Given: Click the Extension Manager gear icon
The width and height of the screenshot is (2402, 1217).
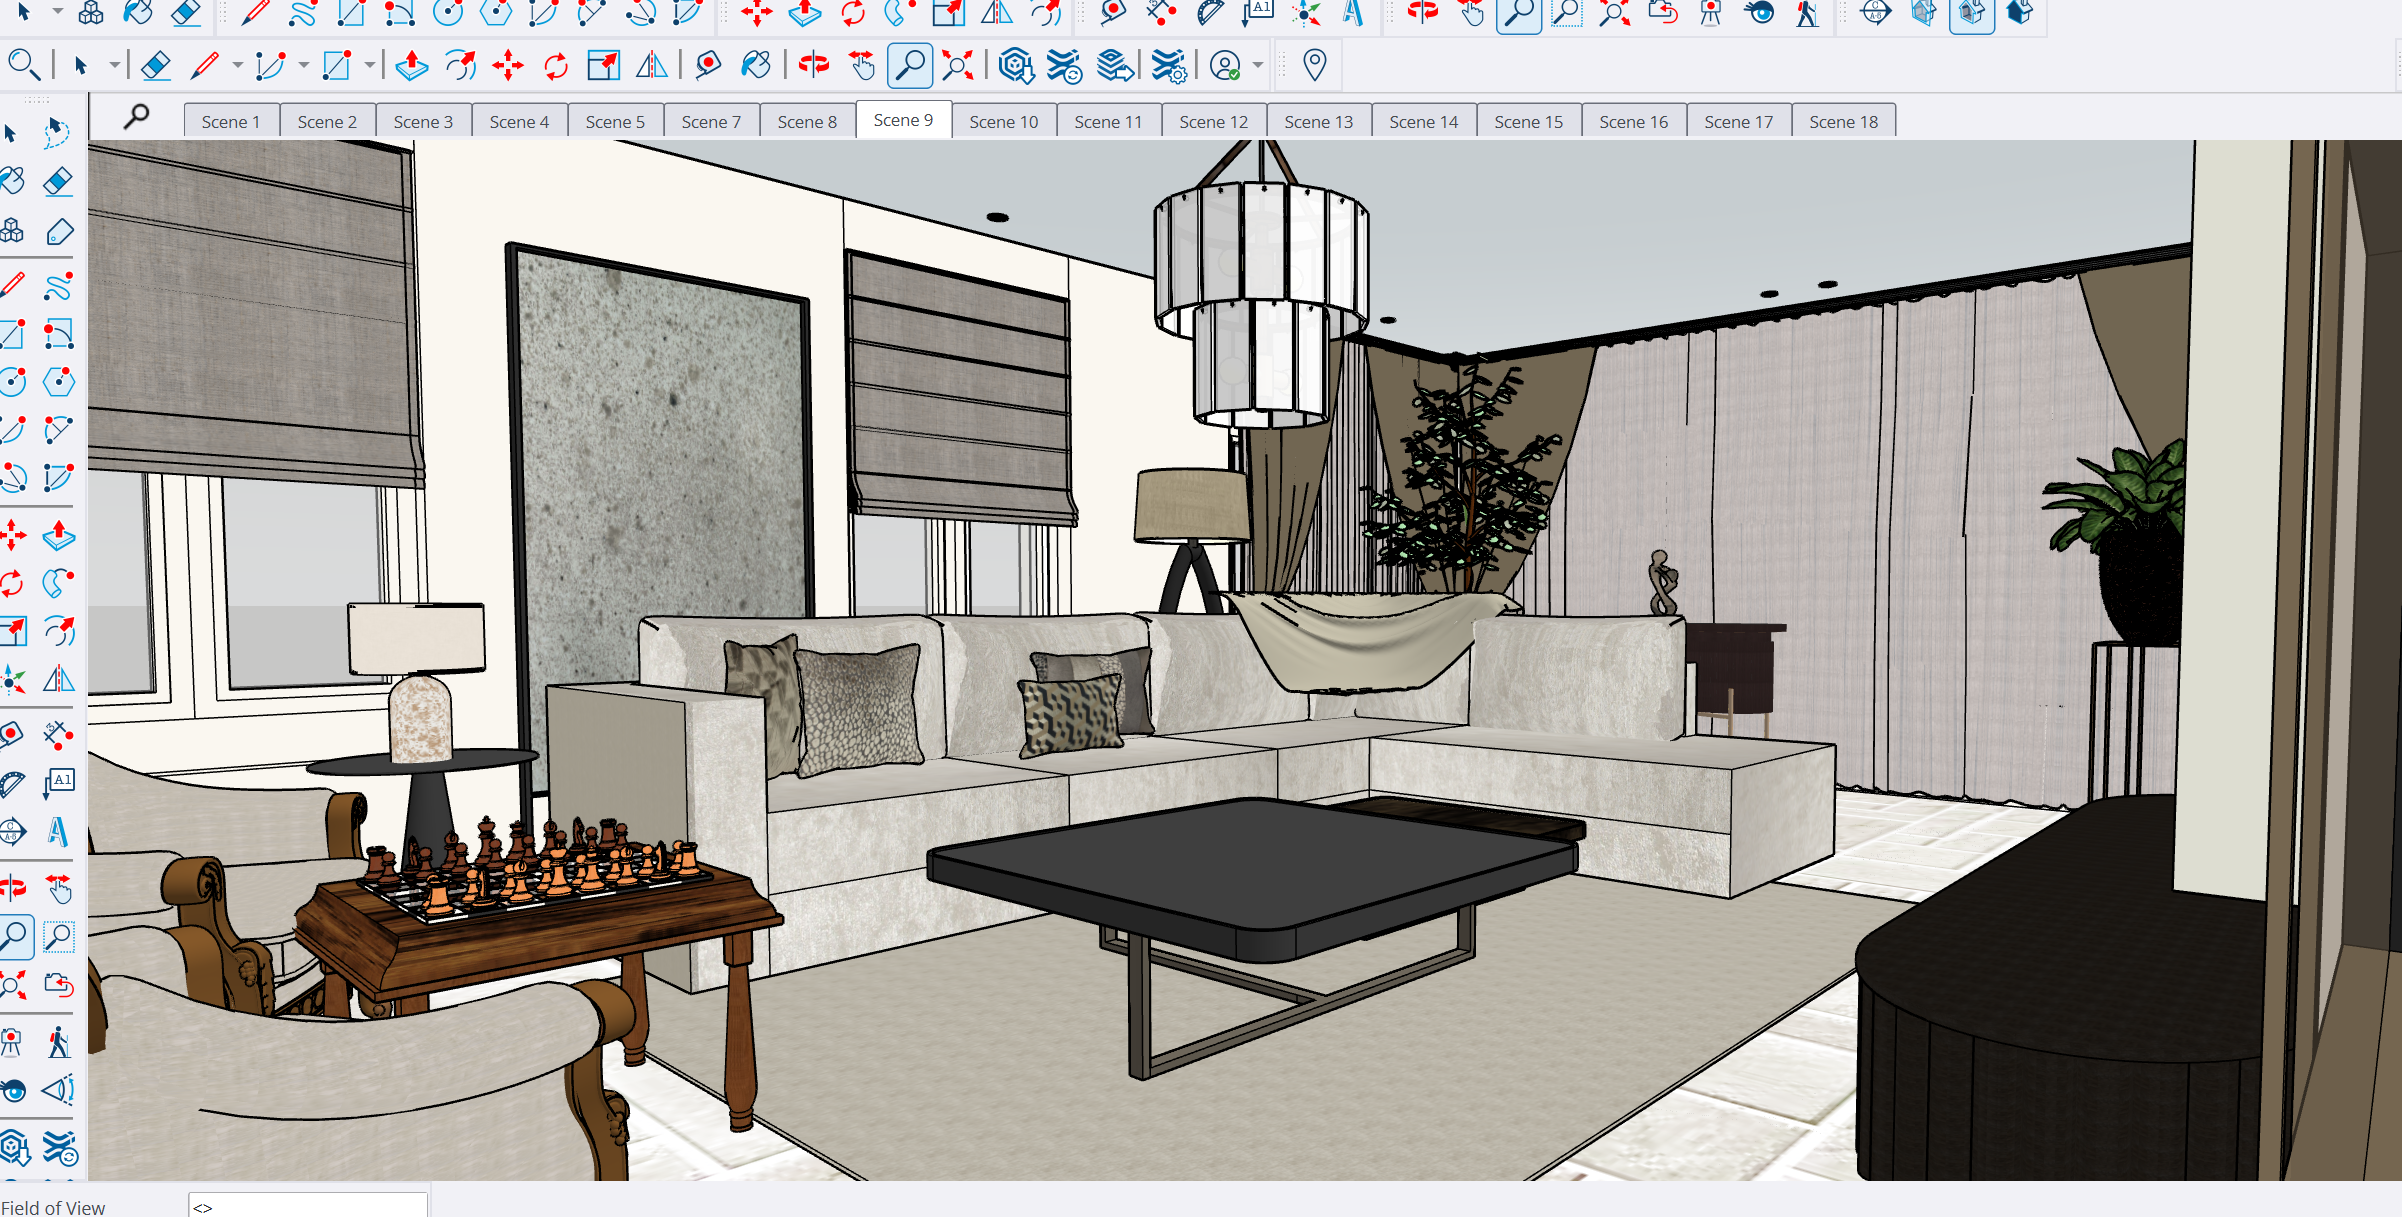Looking at the screenshot, I should point(1168,66).
